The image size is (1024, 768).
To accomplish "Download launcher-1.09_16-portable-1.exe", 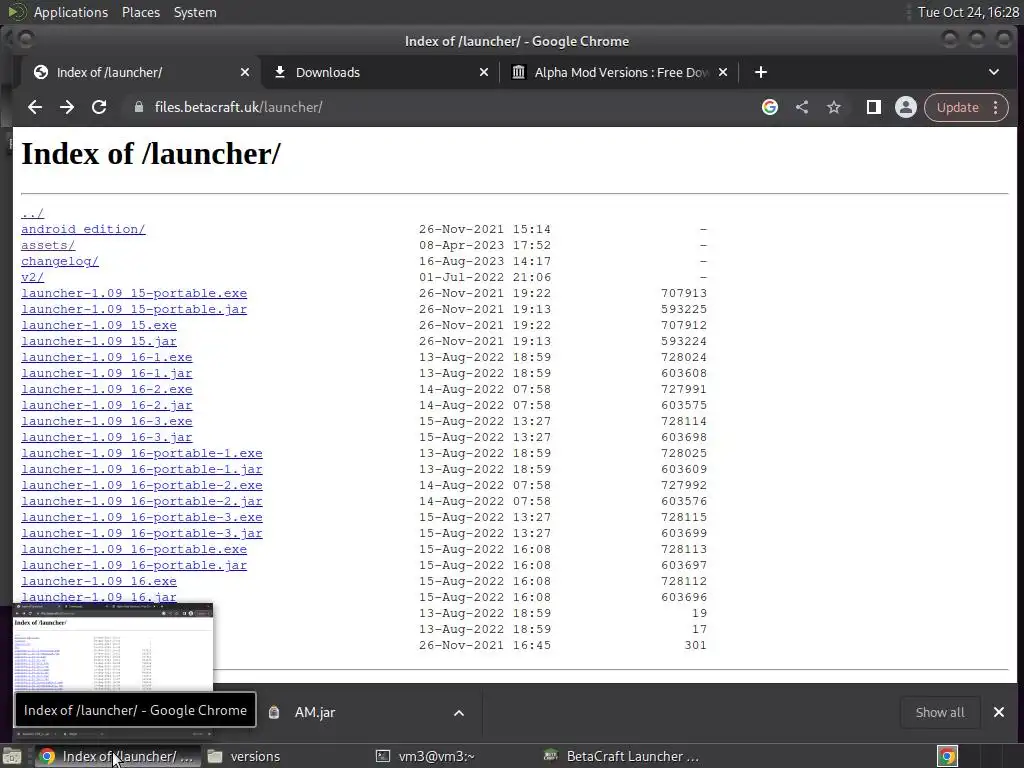I will [x=142, y=453].
